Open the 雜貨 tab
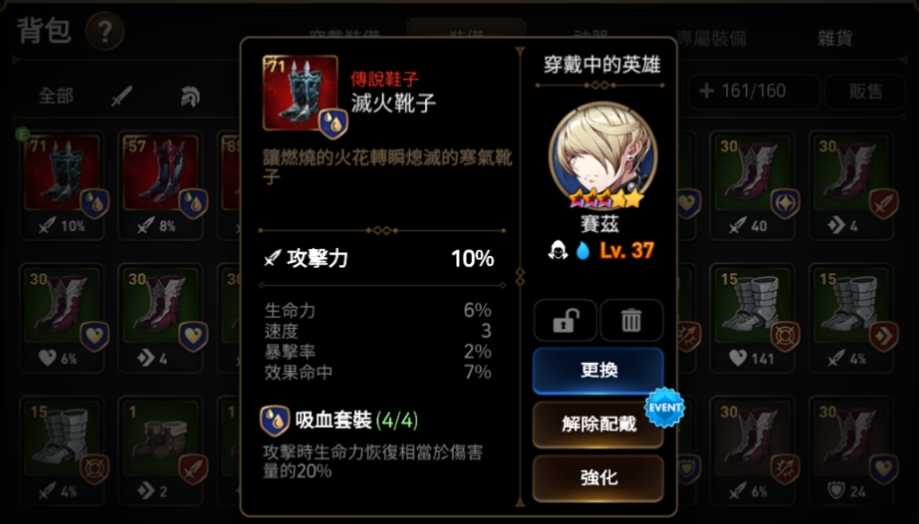 click(x=835, y=39)
